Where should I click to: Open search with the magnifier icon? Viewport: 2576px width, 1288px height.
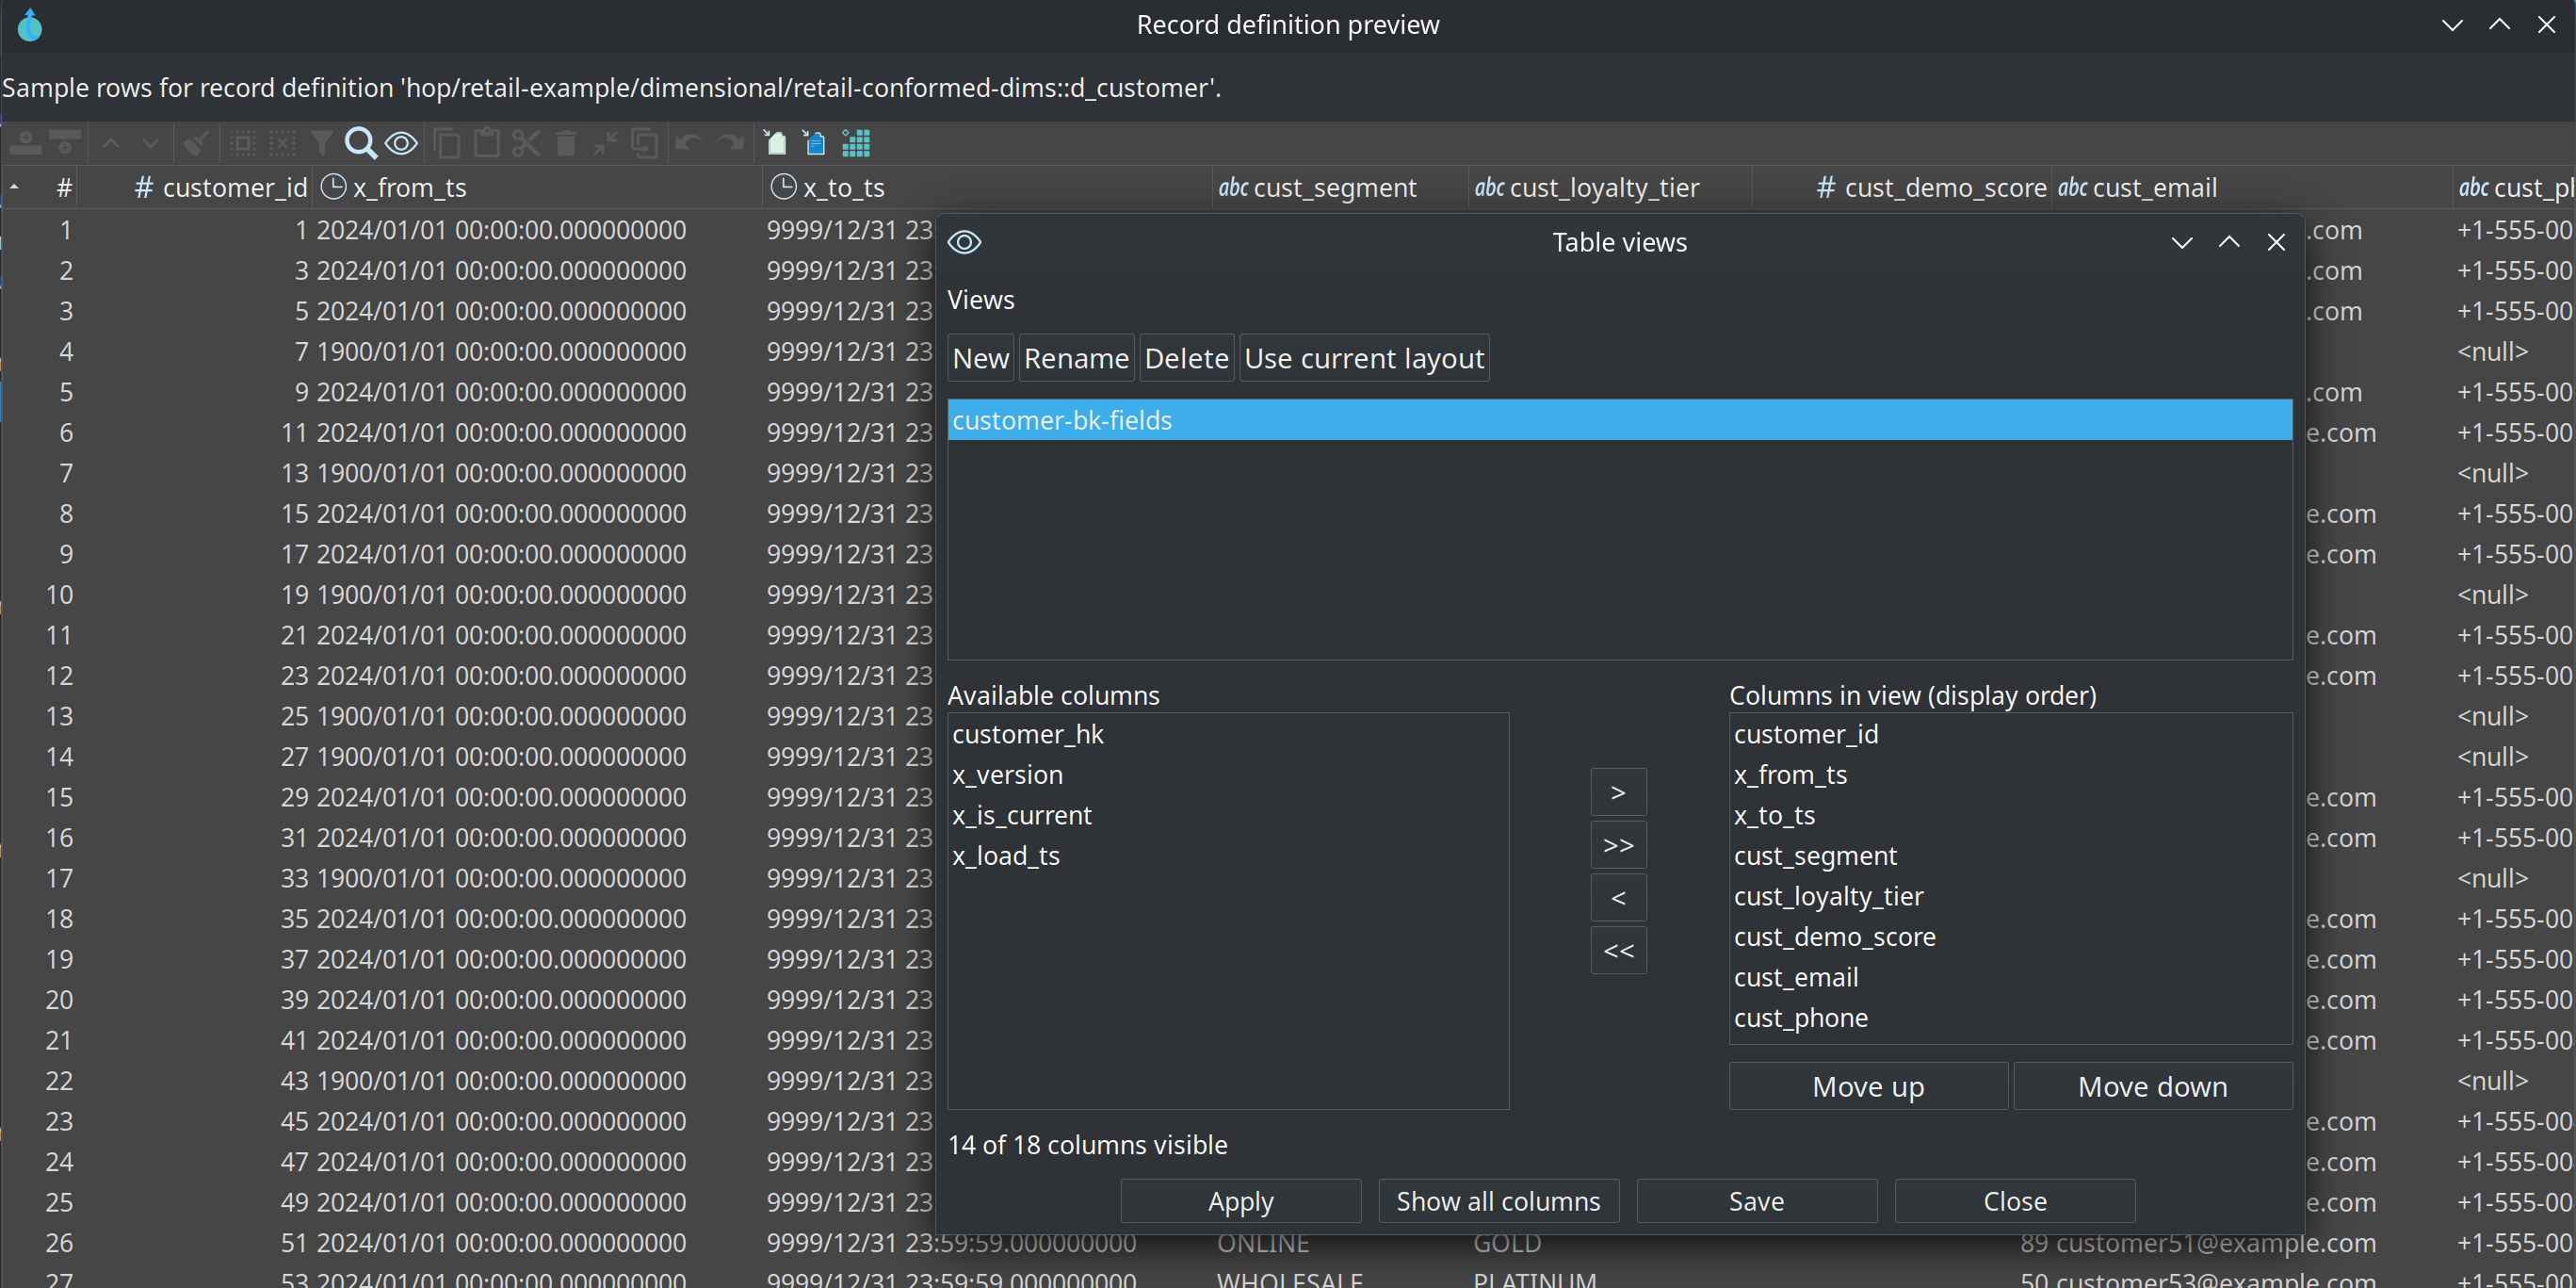click(x=360, y=143)
